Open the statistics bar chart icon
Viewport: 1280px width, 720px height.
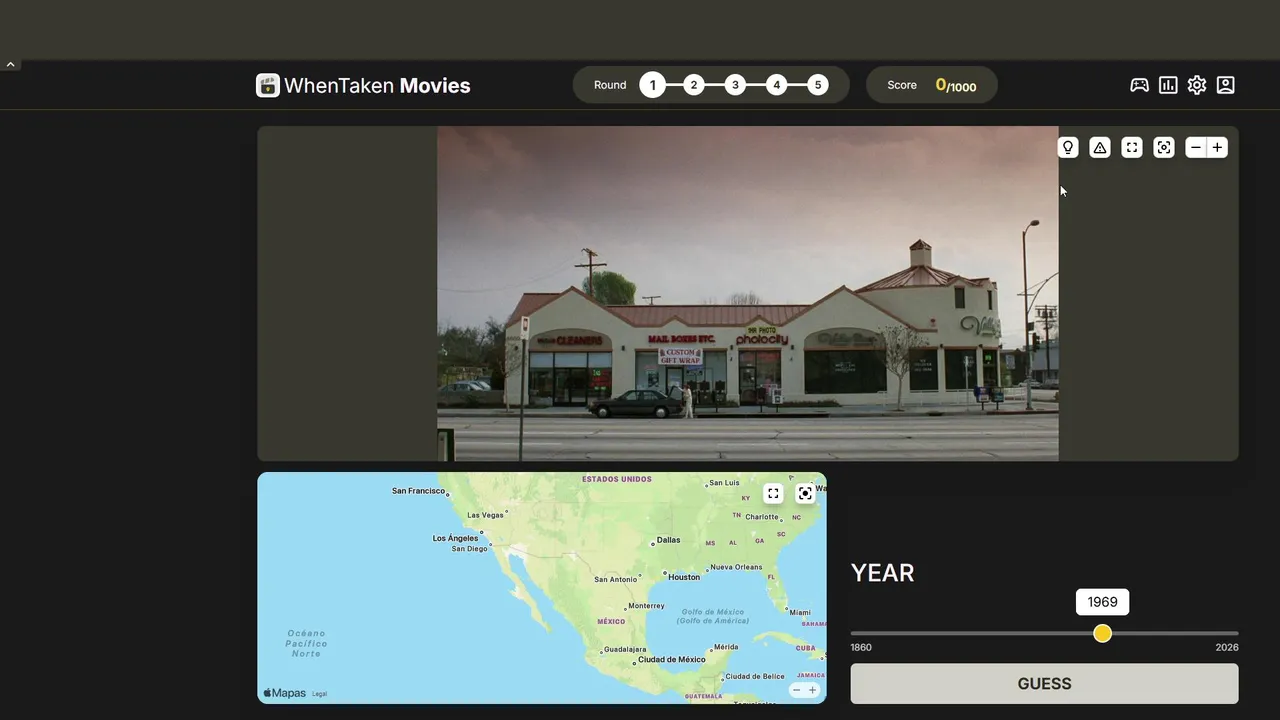pos(1168,85)
